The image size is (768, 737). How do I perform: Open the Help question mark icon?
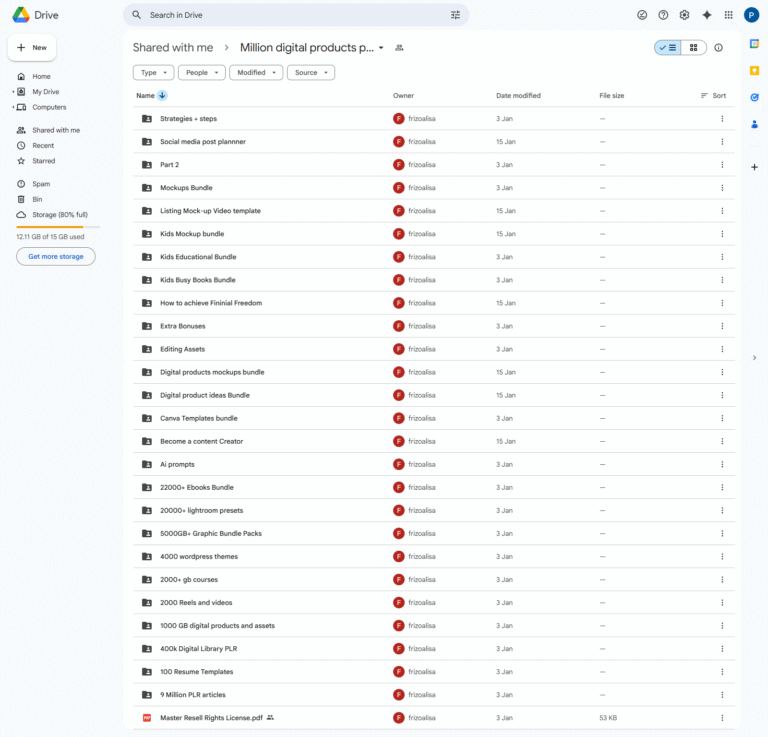(x=663, y=15)
